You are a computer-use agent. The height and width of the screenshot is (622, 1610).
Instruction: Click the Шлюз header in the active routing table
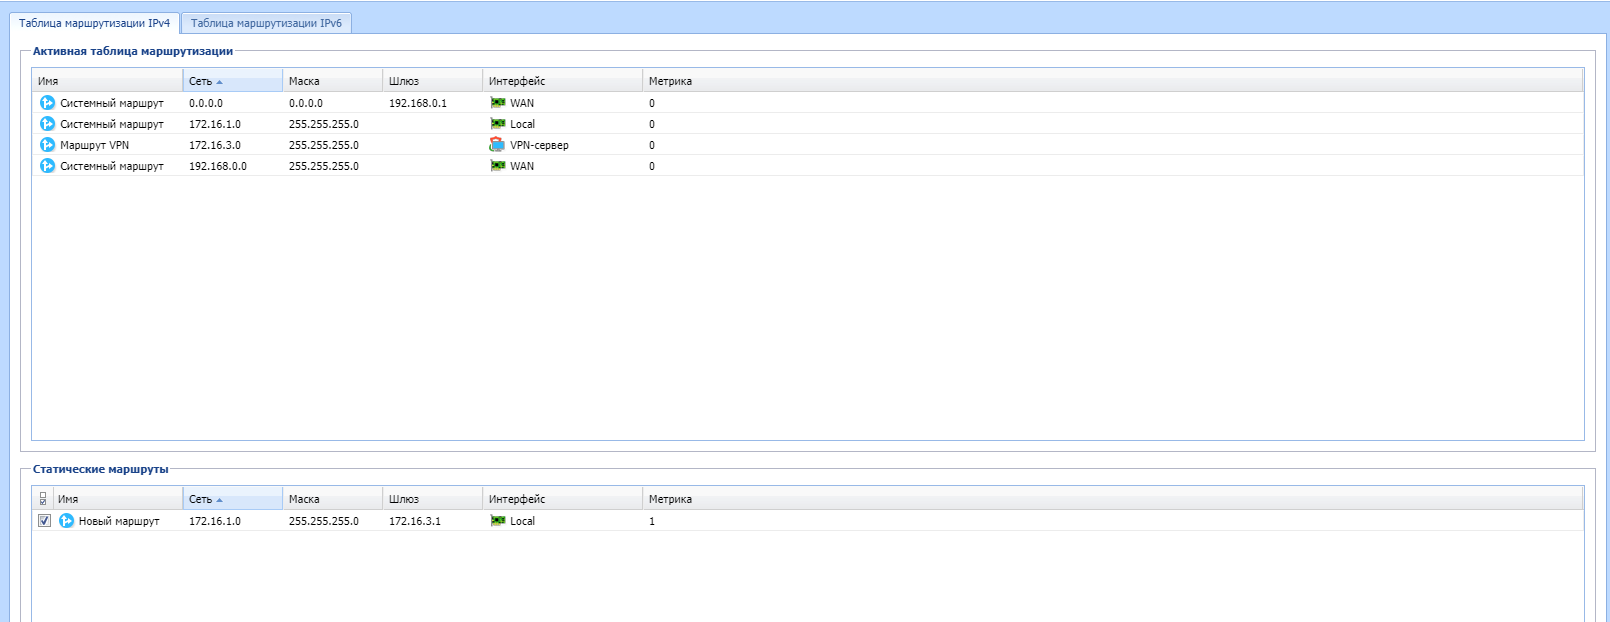coord(433,81)
